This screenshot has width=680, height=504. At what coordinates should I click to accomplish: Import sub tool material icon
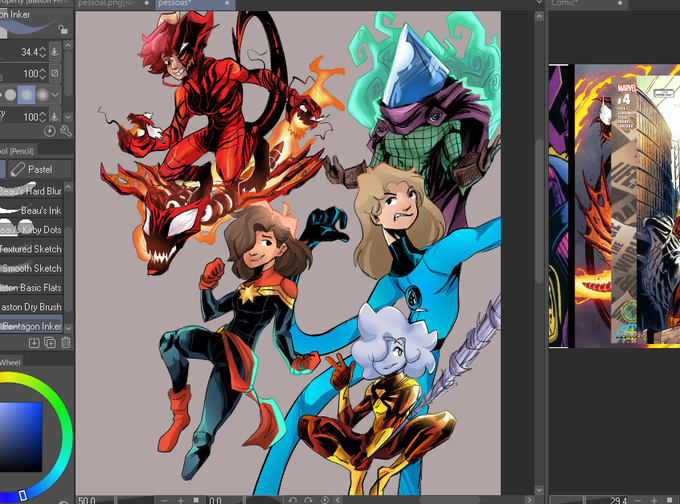tap(34, 343)
